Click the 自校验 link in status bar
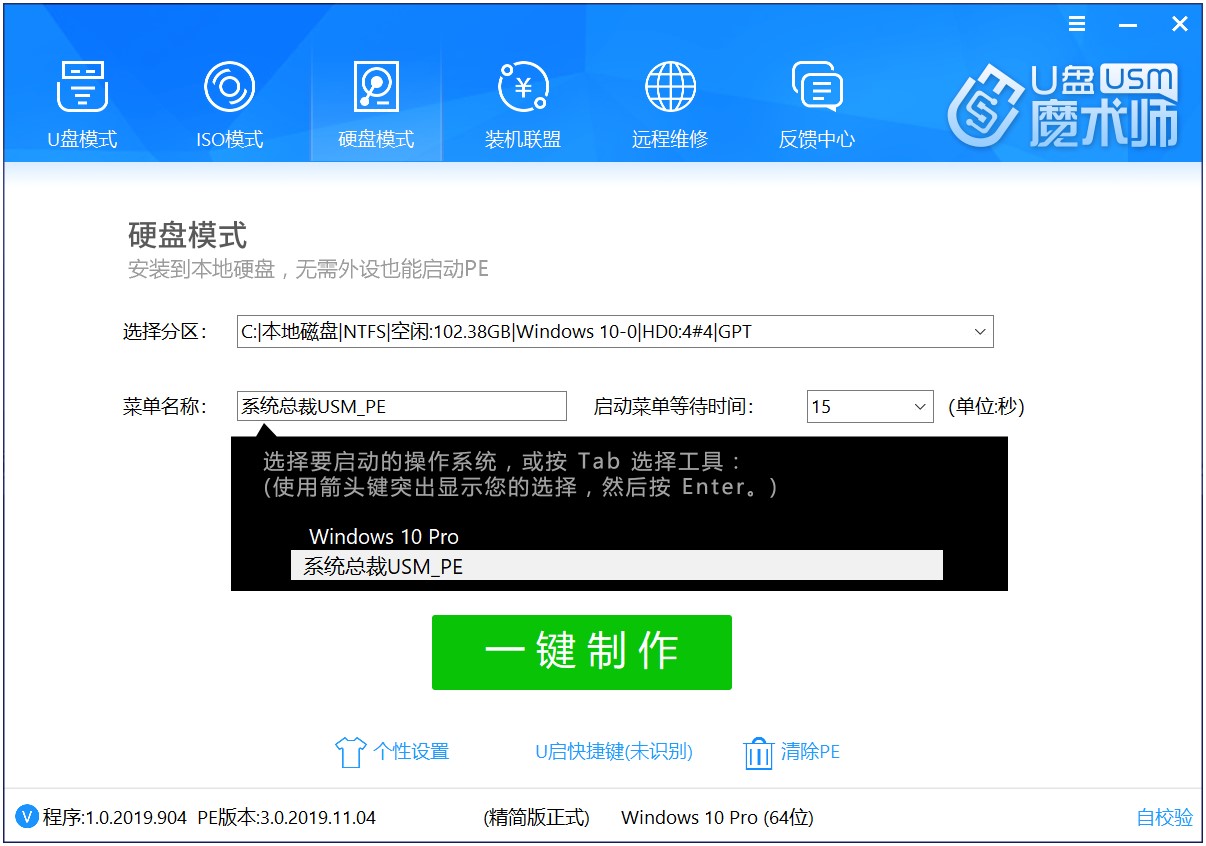Image resolution: width=1206 pixels, height=846 pixels. [1165, 817]
